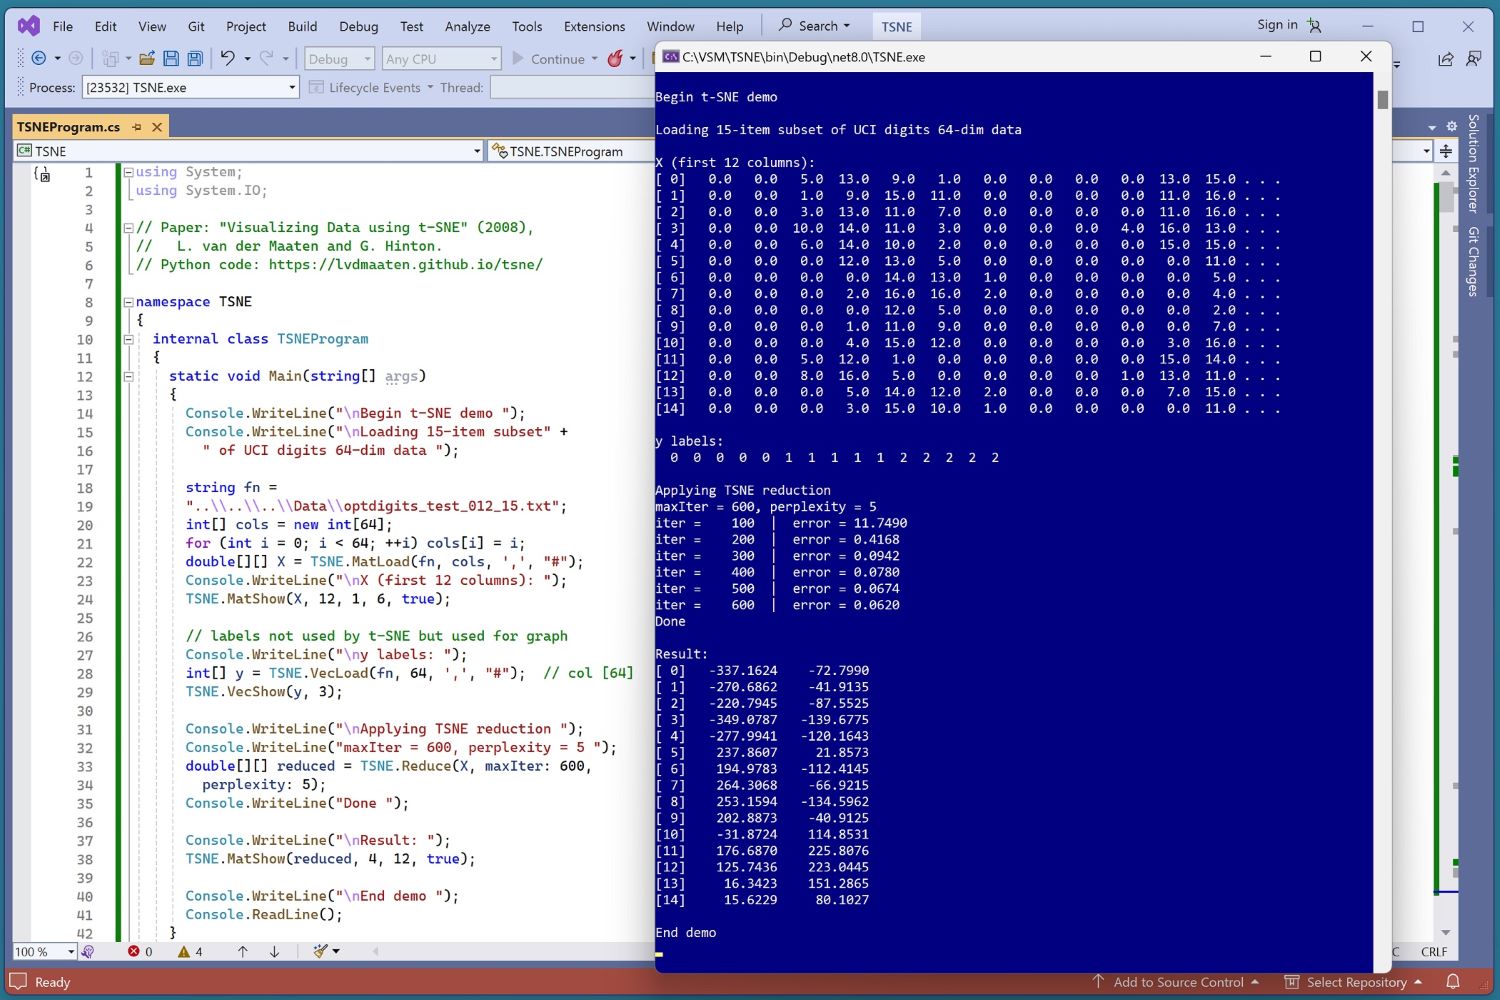Open the Extensions menu
Screen dimensions: 1500x1000
point(594,26)
